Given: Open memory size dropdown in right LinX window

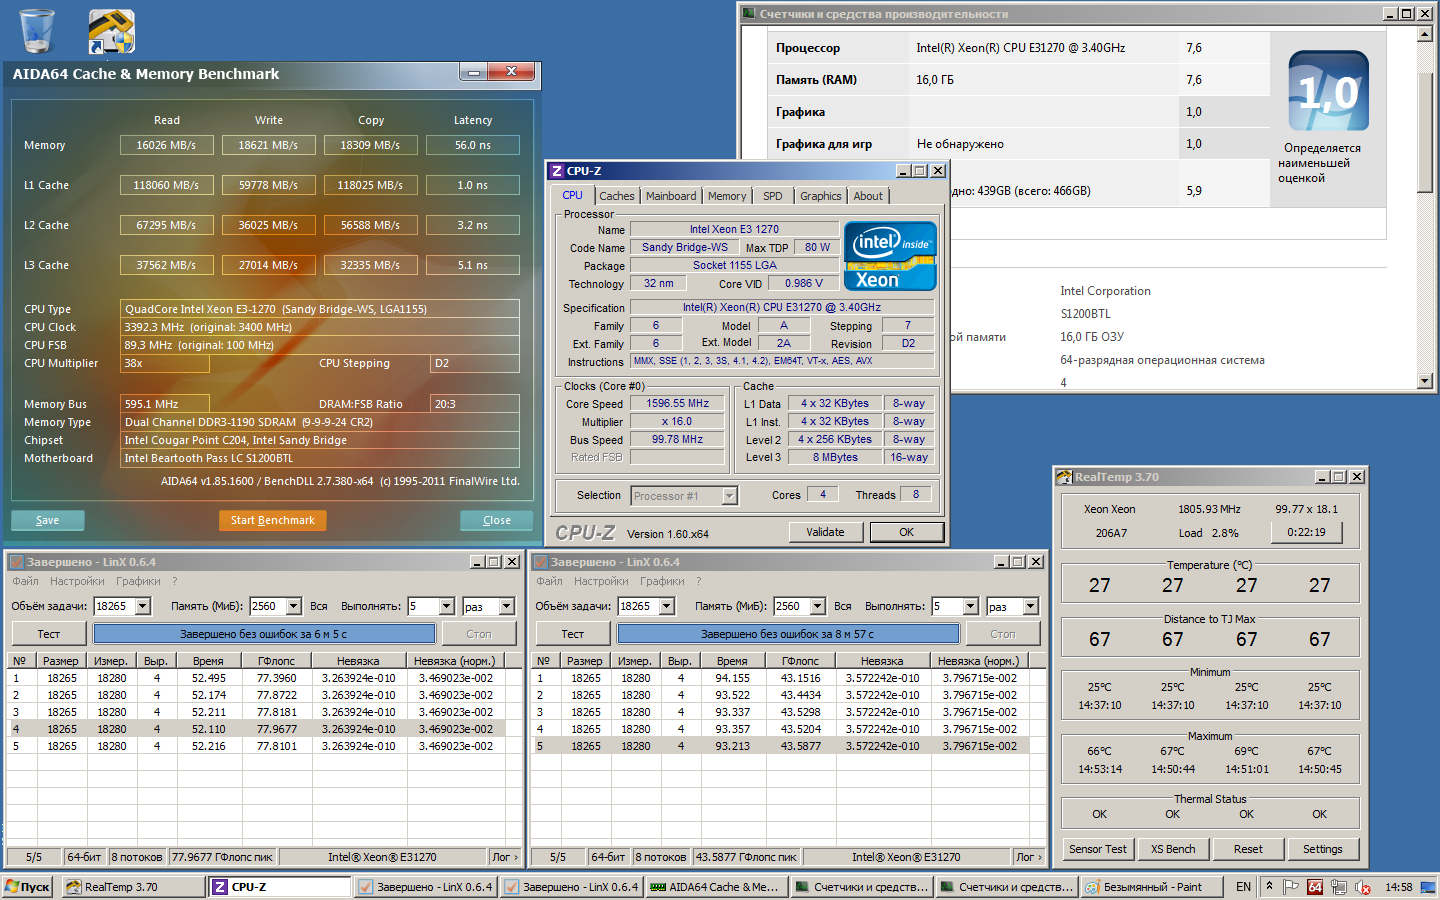Looking at the screenshot, I should click(817, 606).
